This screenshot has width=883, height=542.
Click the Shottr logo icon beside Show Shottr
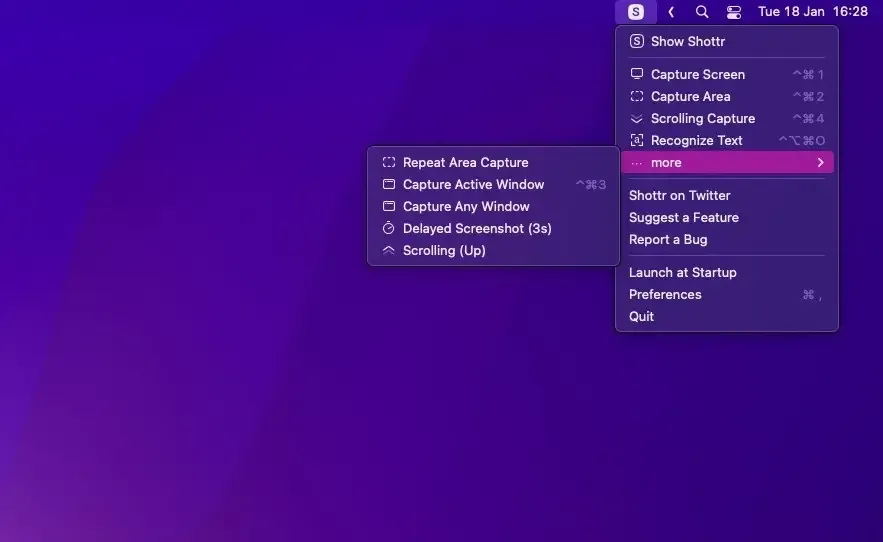pyautogui.click(x=636, y=41)
